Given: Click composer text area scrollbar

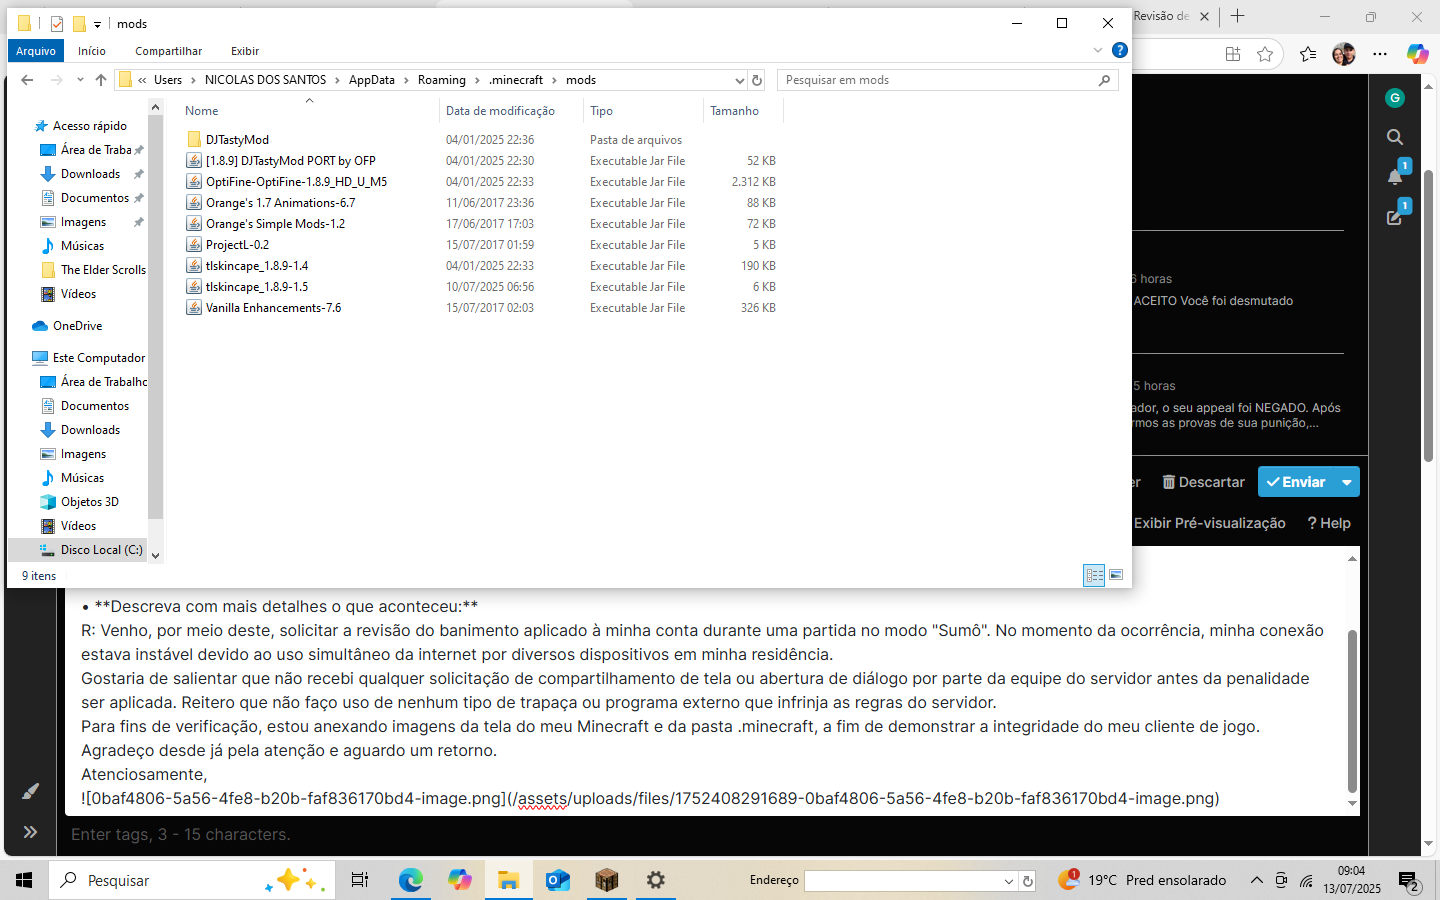Looking at the screenshot, I should 1352,711.
